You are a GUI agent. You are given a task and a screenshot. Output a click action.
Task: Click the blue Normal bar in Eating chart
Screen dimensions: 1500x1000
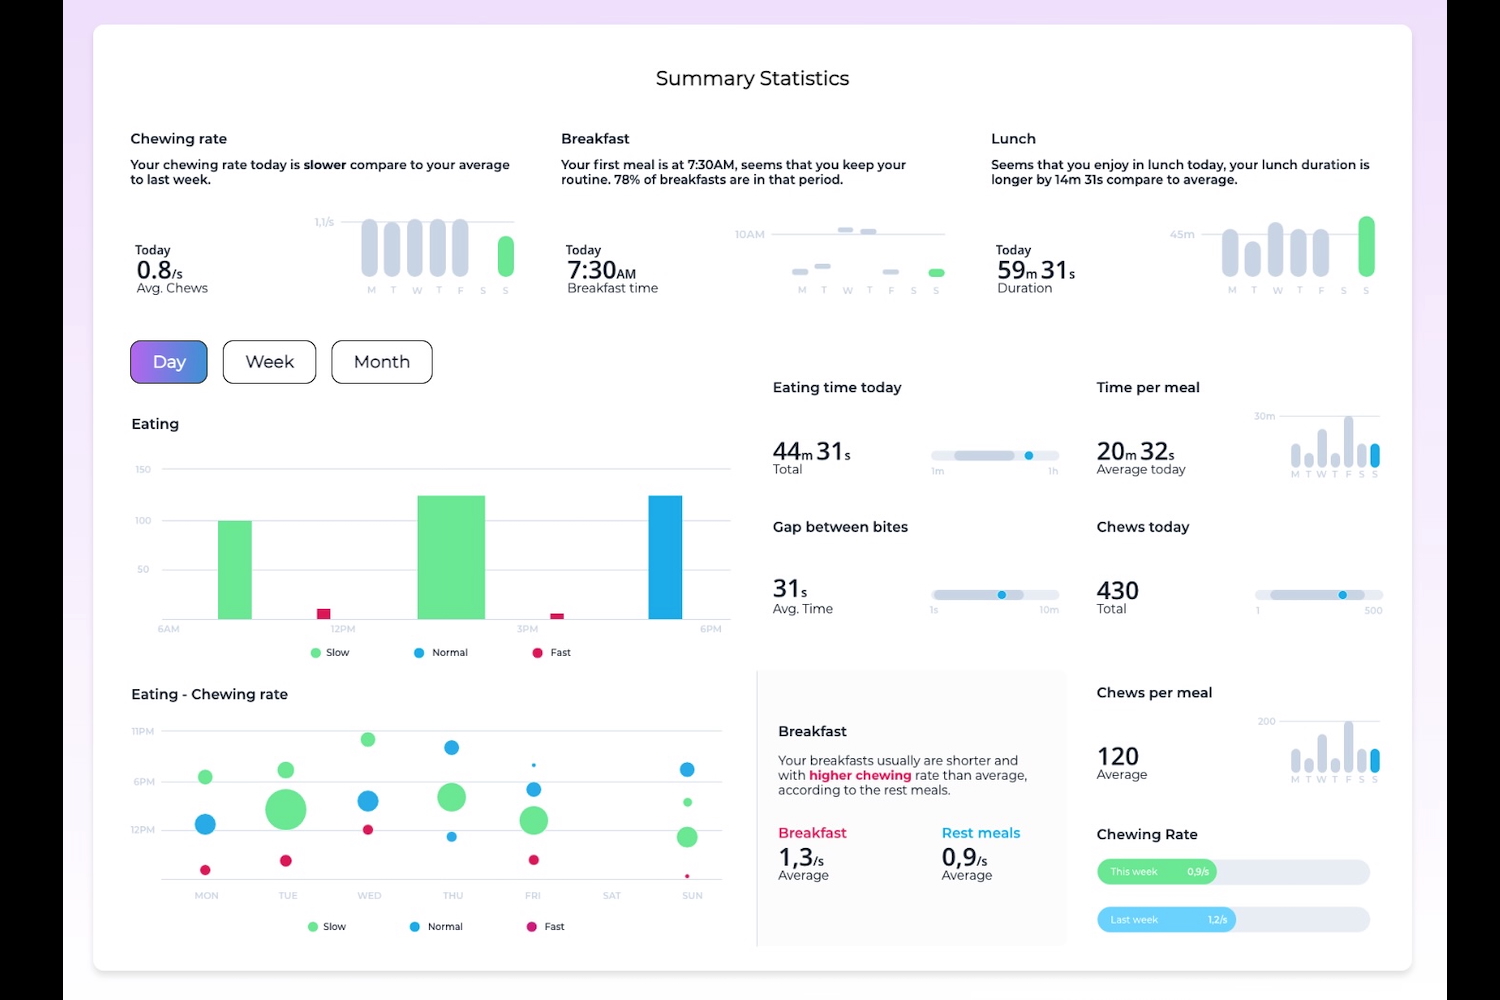coord(665,557)
